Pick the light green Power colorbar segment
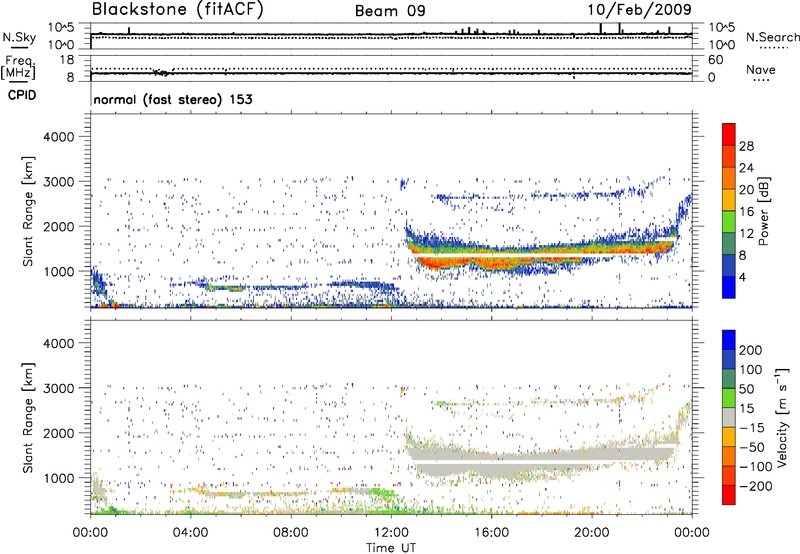This screenshot has width=800, height=554. pos(729,222)
